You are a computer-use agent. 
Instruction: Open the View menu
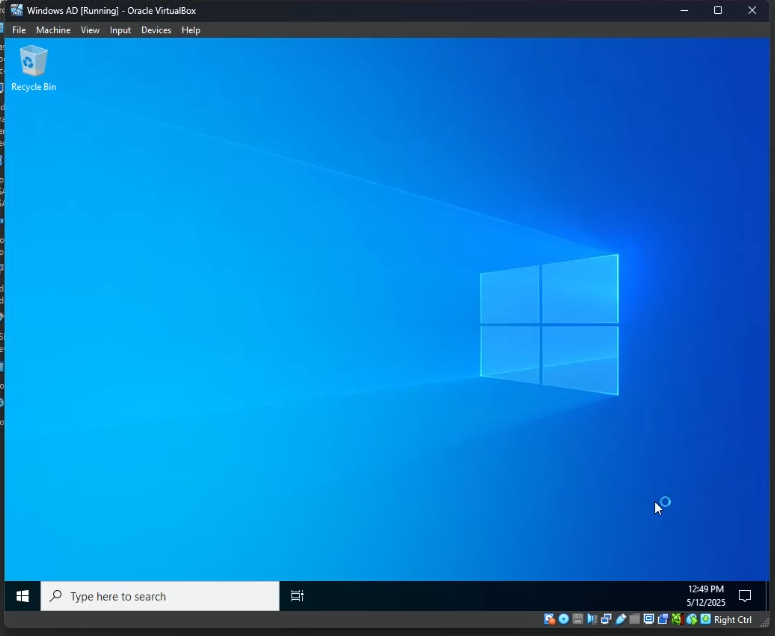(90, 30)
